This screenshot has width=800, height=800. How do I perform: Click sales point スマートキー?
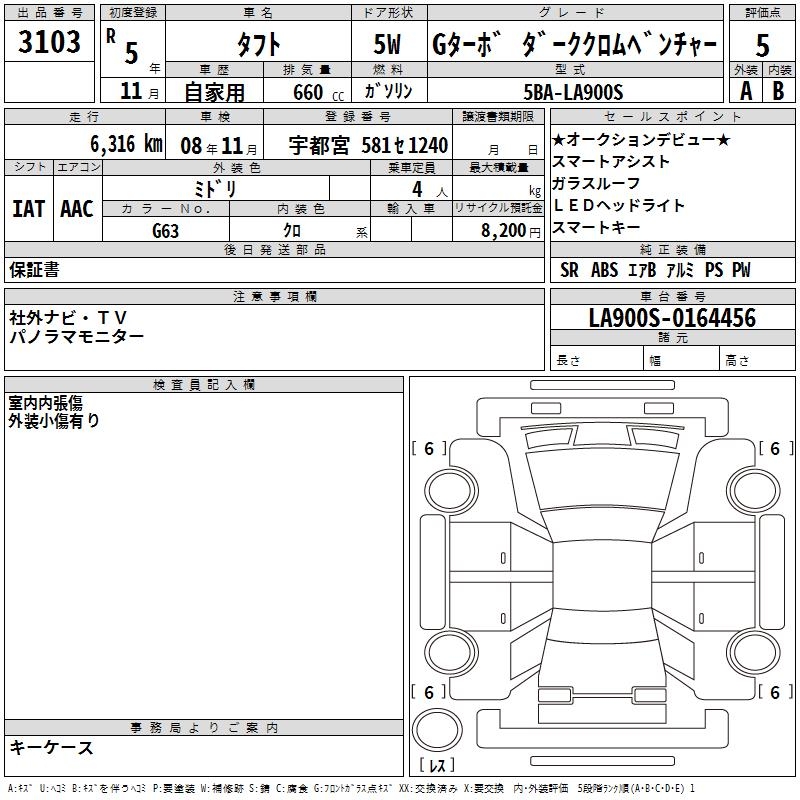(596, 227)
